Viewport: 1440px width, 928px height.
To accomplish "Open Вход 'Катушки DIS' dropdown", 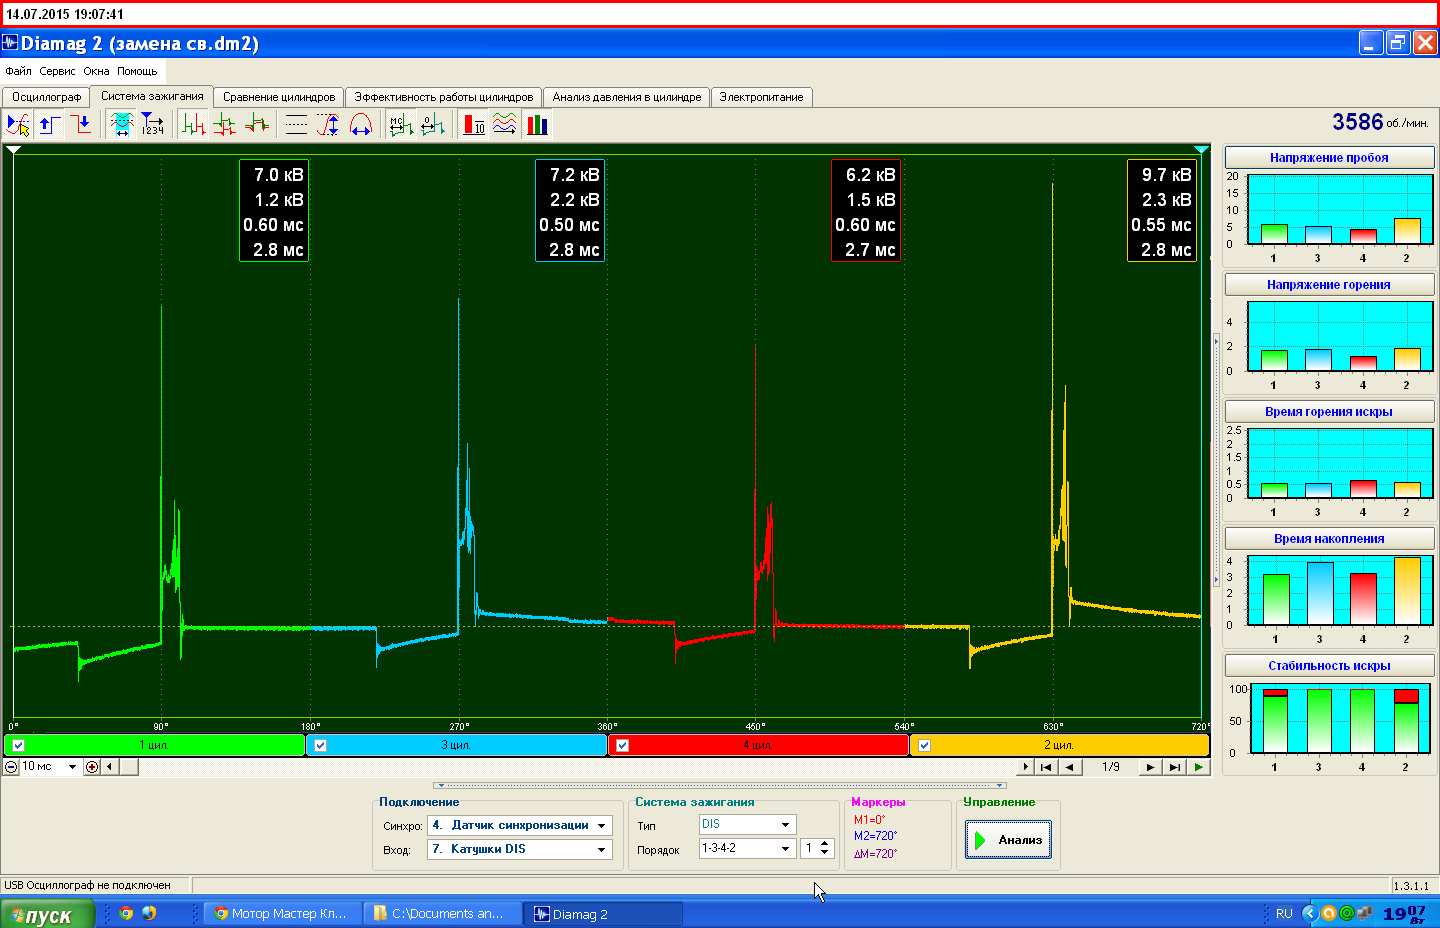I will point(602,850).
